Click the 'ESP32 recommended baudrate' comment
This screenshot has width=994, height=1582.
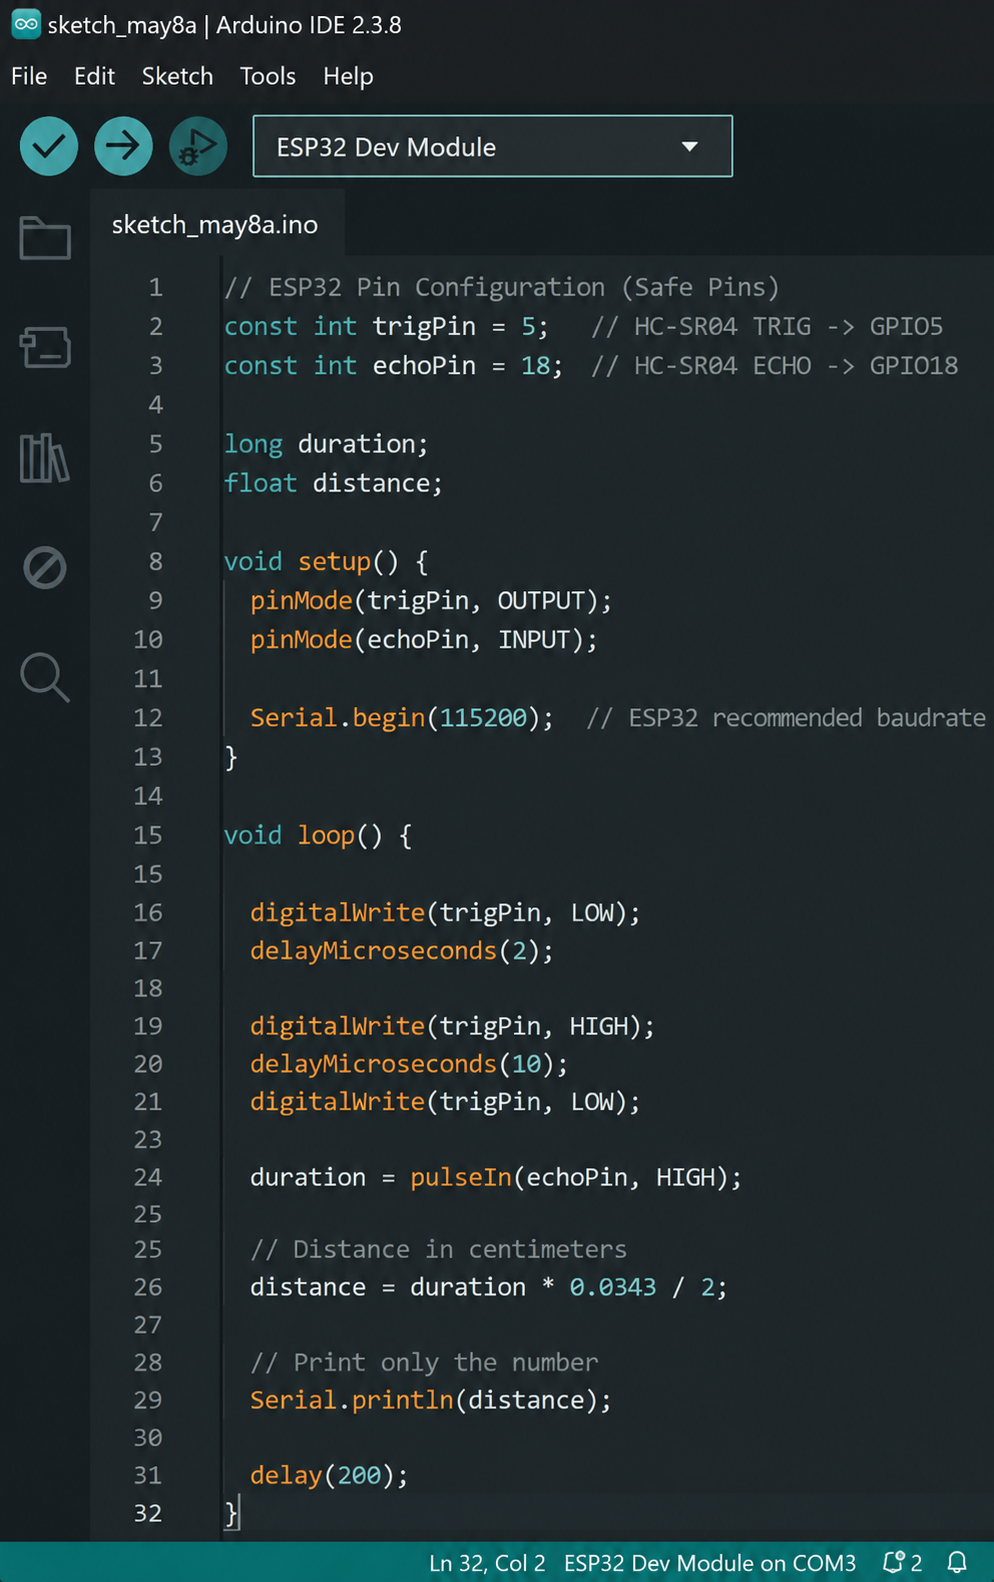[786, 718]
